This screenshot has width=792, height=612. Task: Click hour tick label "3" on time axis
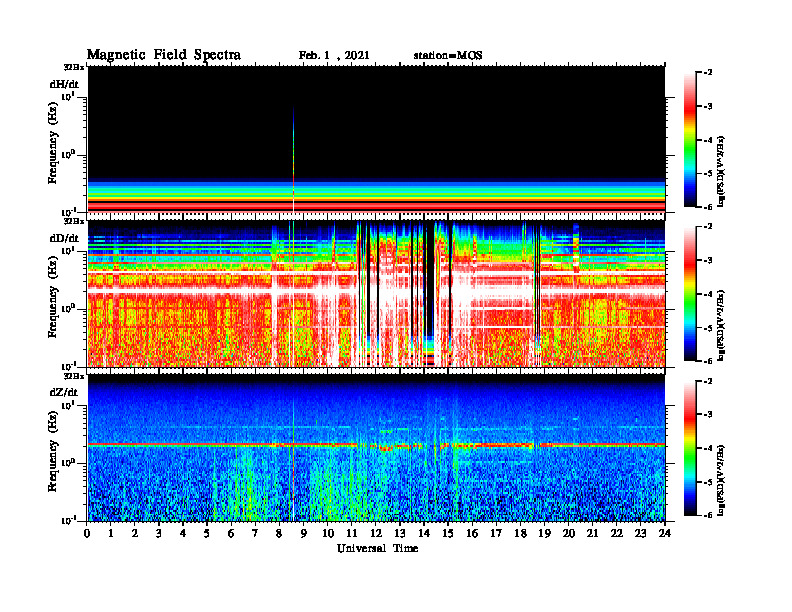159,534
